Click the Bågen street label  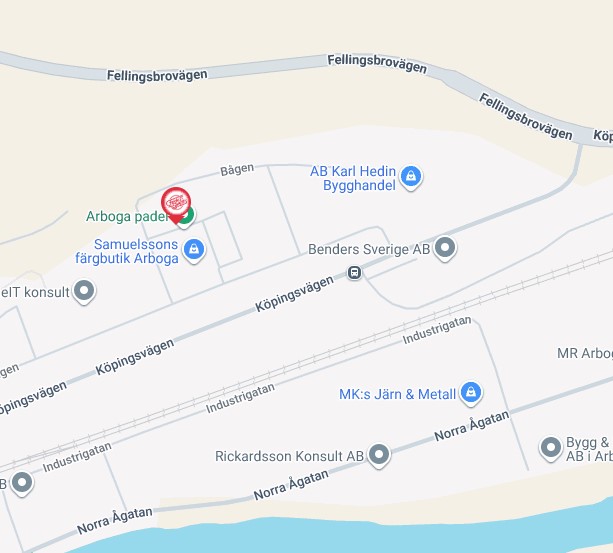[x=237, y=170]
